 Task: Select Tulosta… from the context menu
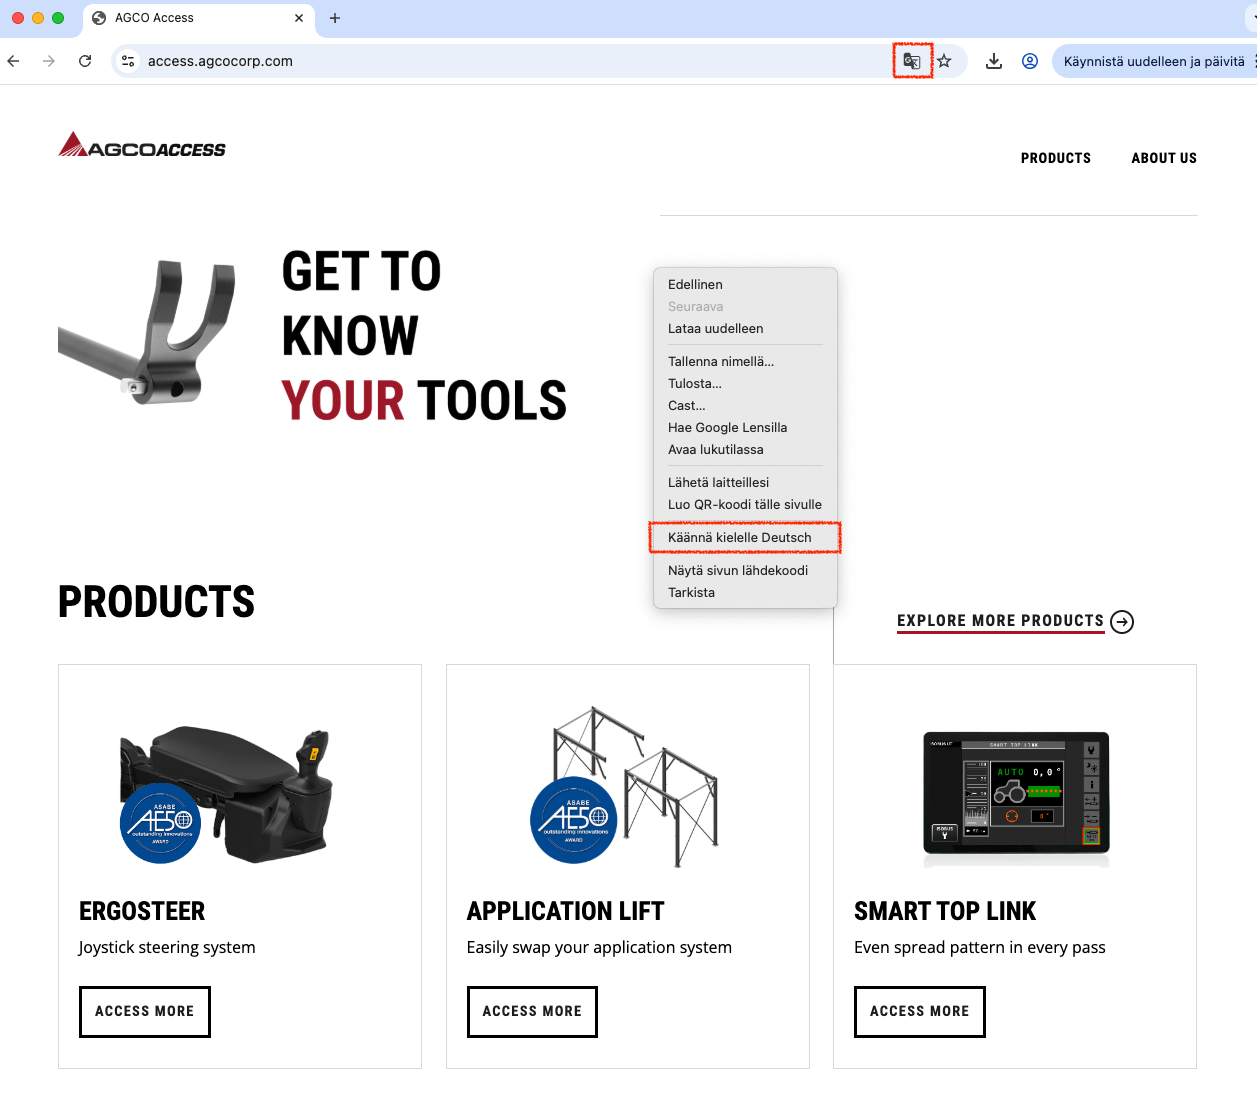point(745,384)
